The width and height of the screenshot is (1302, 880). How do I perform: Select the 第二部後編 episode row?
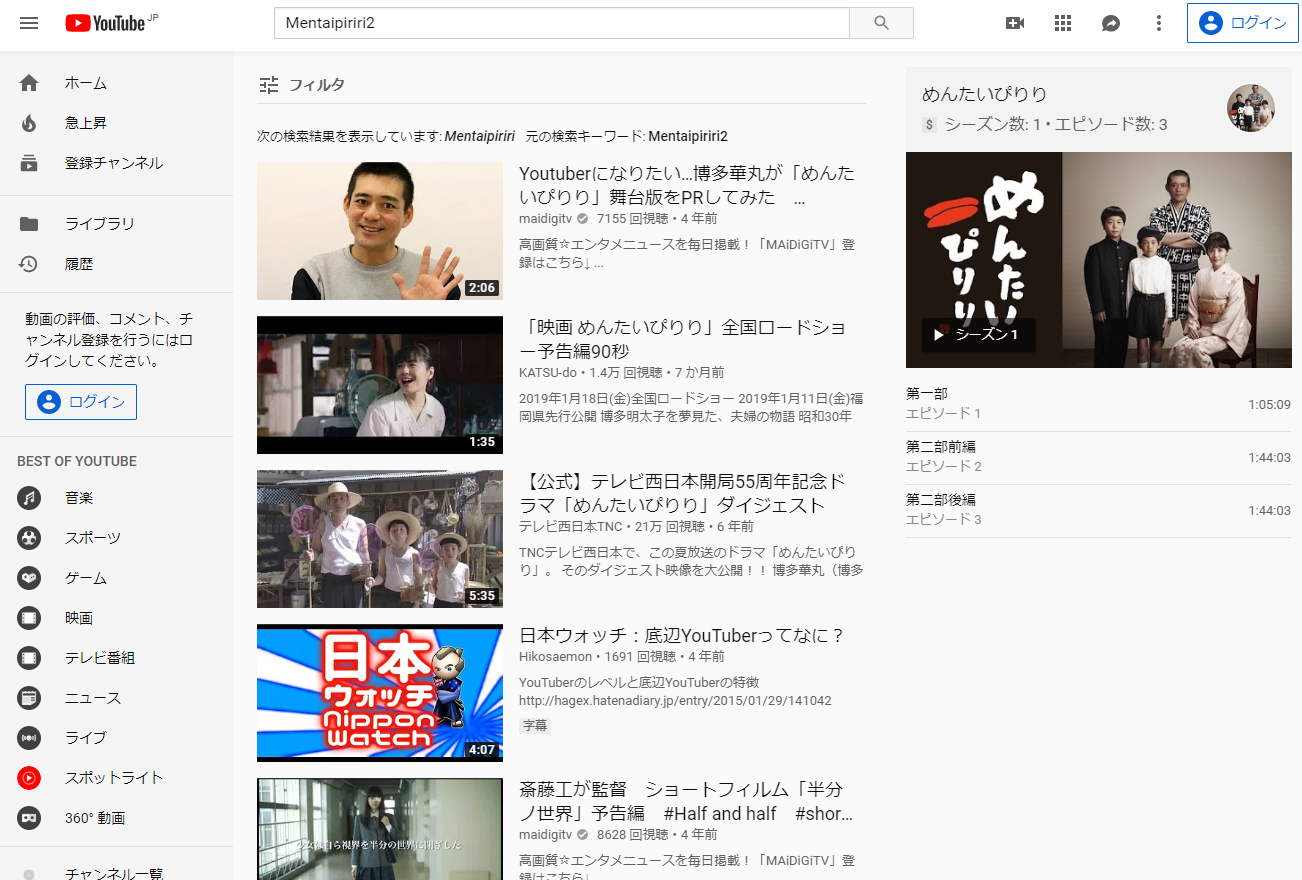[1098, 510]
